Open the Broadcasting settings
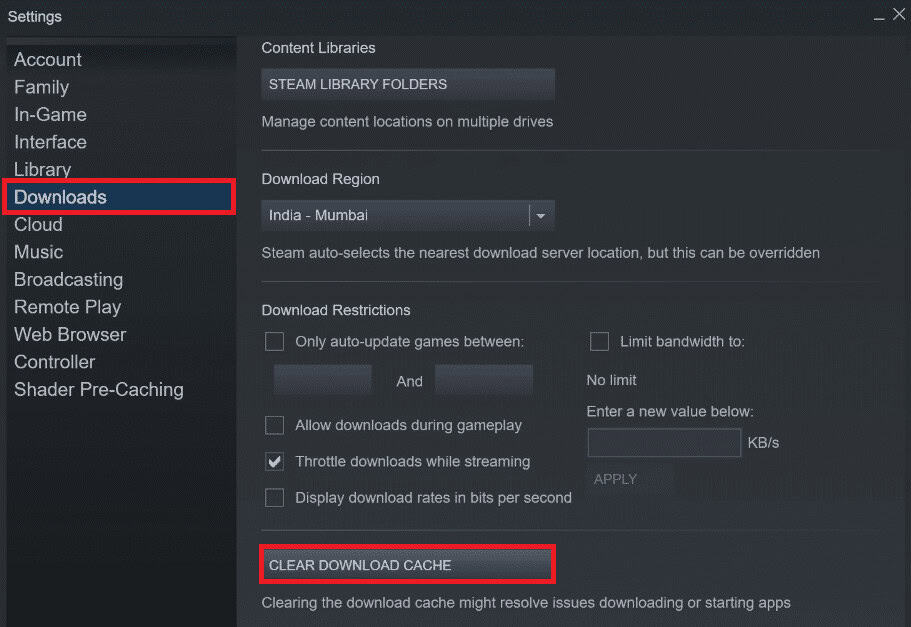This screenshot has height=627, width=911. tap(68, 279)
